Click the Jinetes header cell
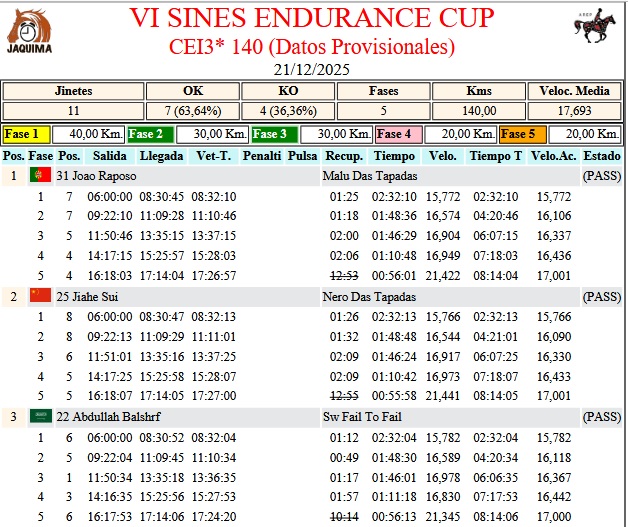This screenshot has height=527, width=628. click(x=73, y=90)
